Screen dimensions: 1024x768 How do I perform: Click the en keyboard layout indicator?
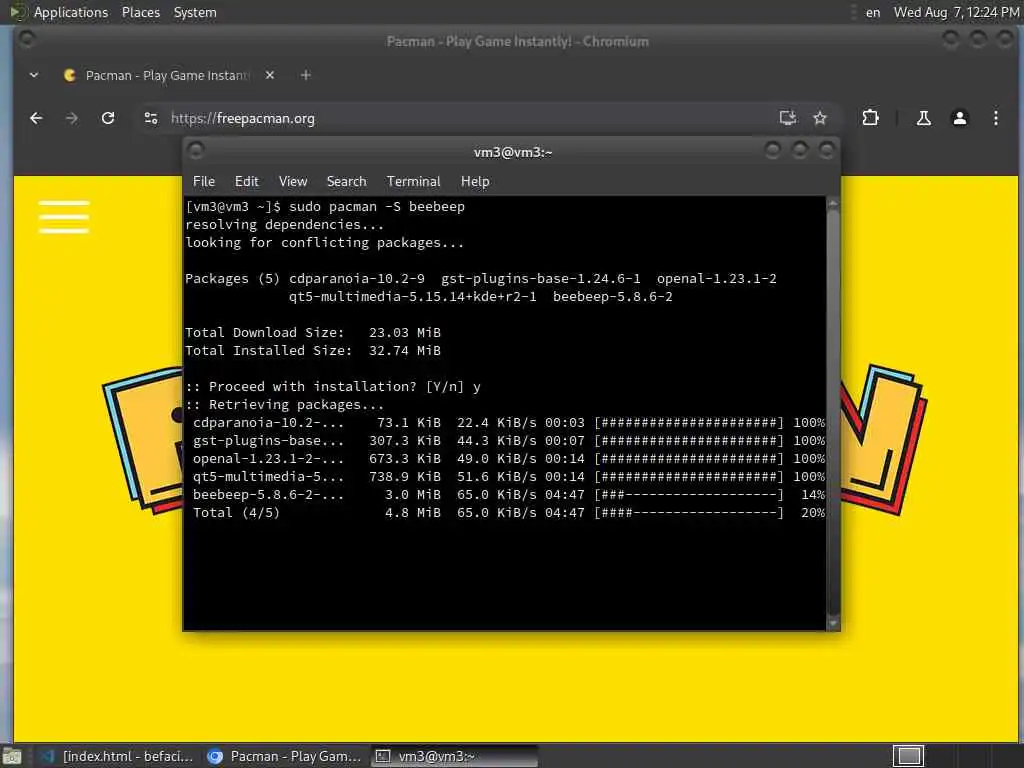(872, 12)
